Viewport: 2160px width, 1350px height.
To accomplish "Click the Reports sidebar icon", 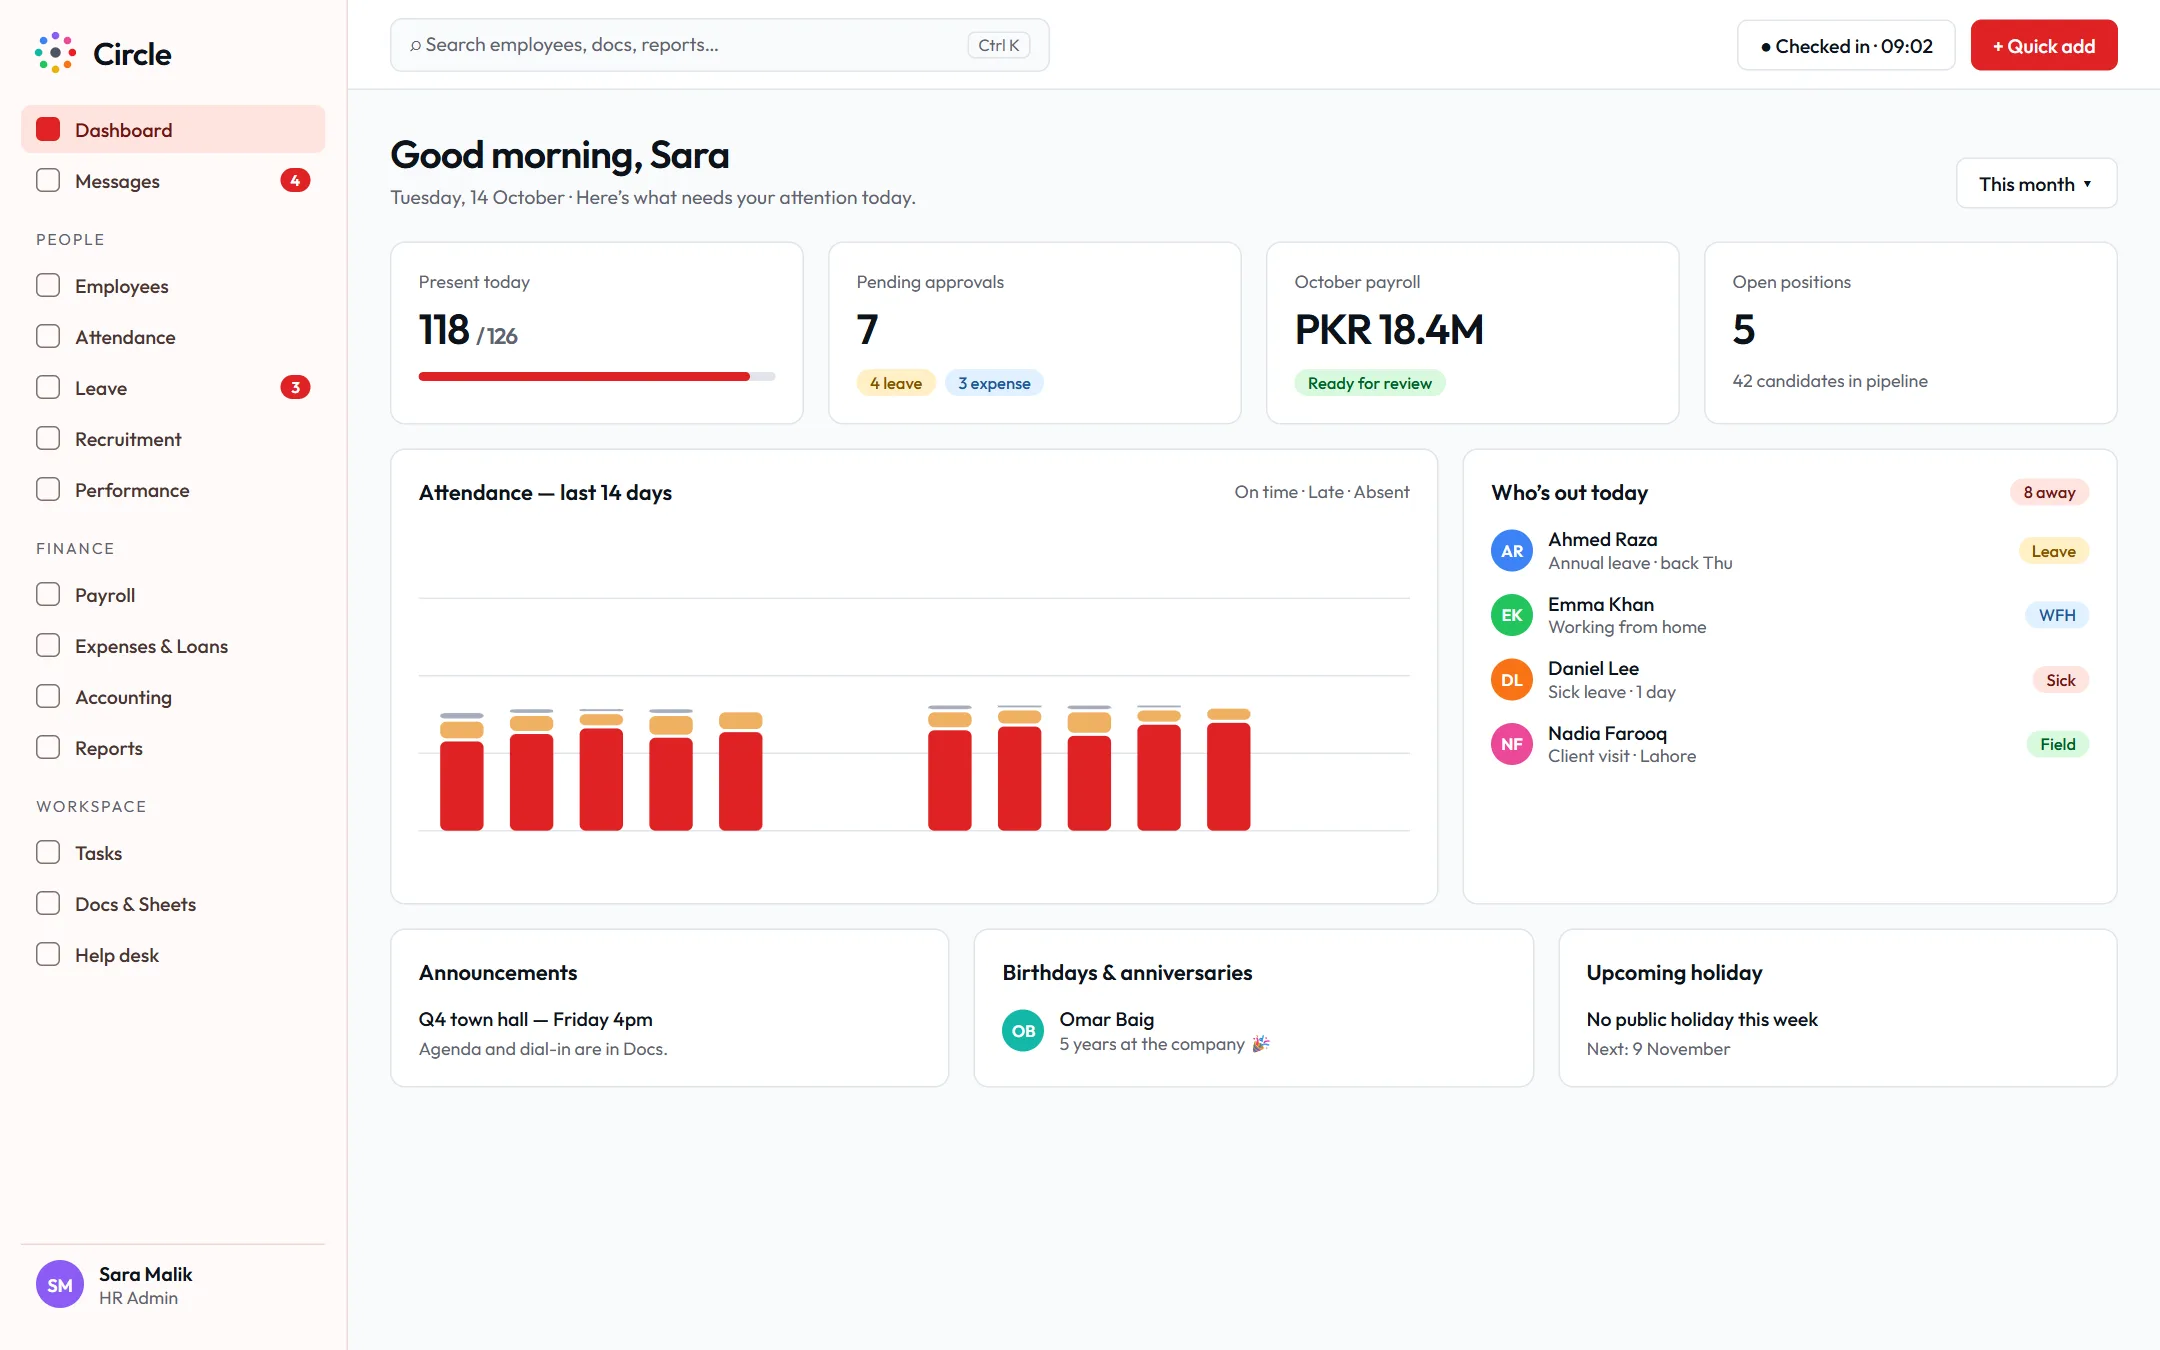I will (x=48, y=748).
